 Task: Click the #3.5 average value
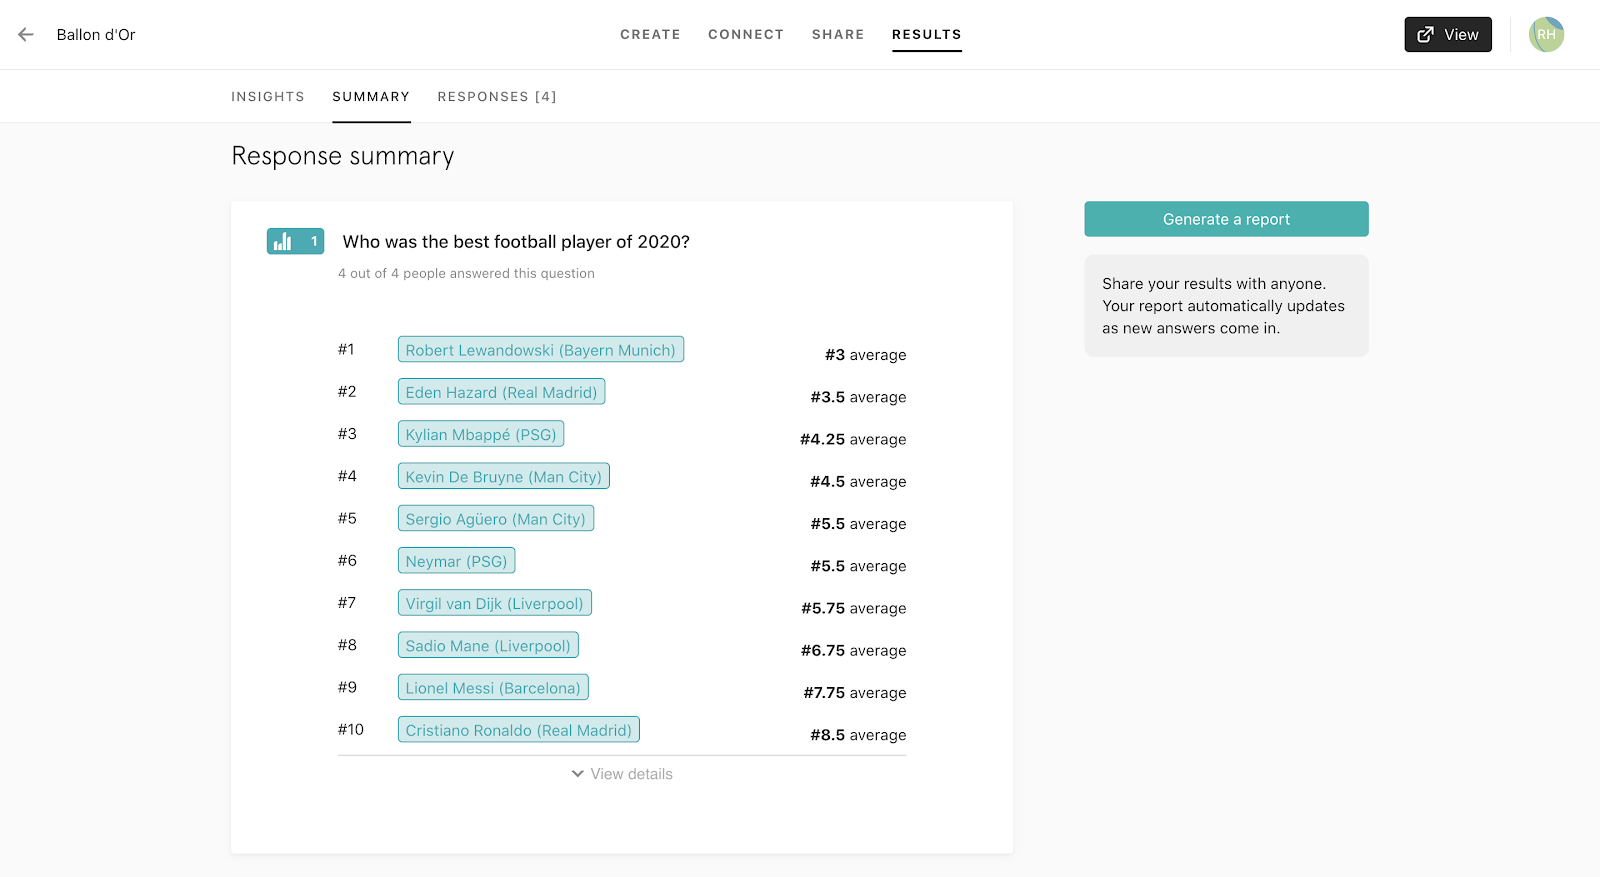[858, 397]
